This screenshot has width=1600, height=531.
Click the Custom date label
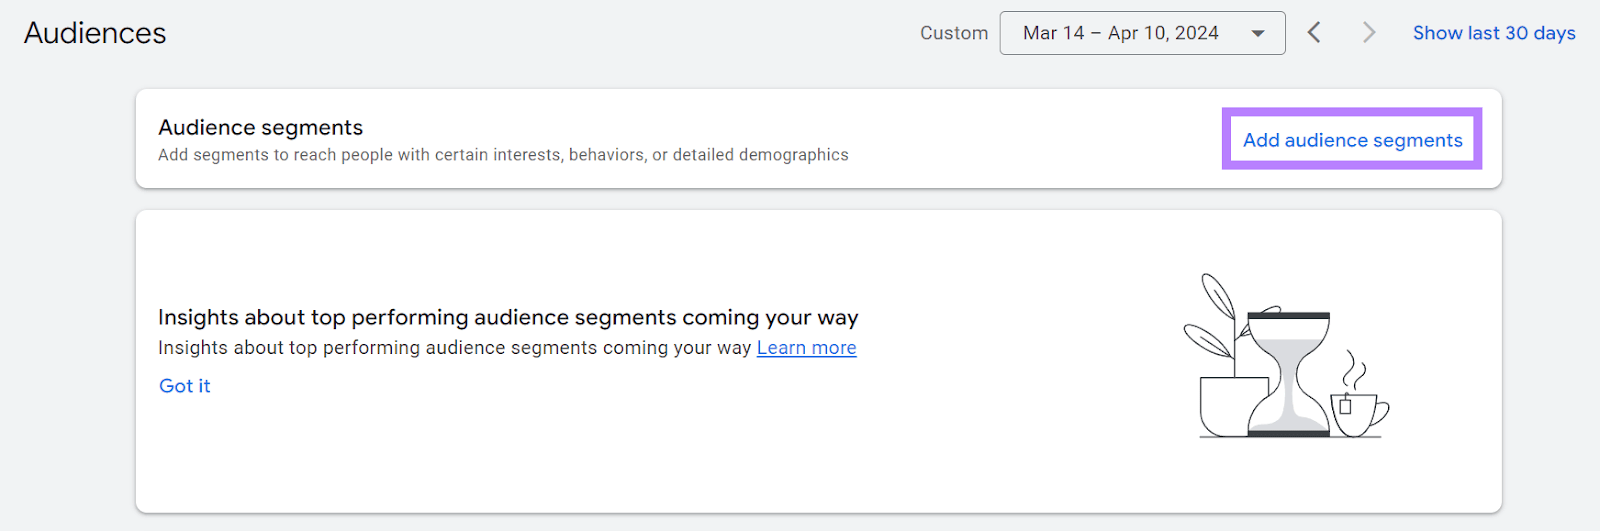[x=954, y=33]
